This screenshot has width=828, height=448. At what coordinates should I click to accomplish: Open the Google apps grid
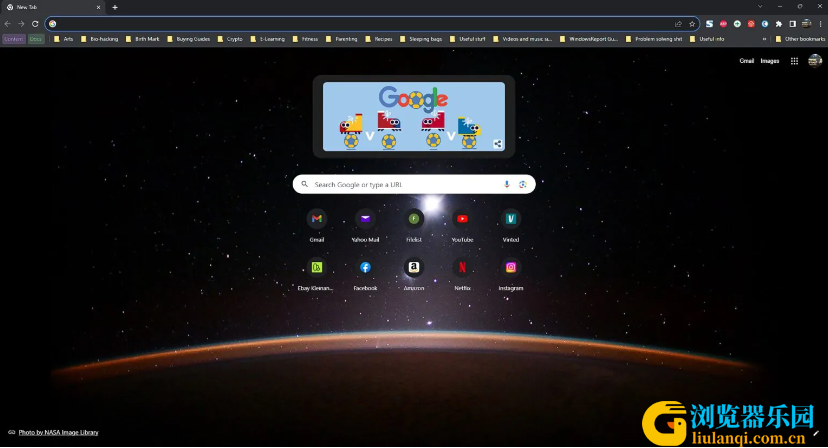(794, 61)
